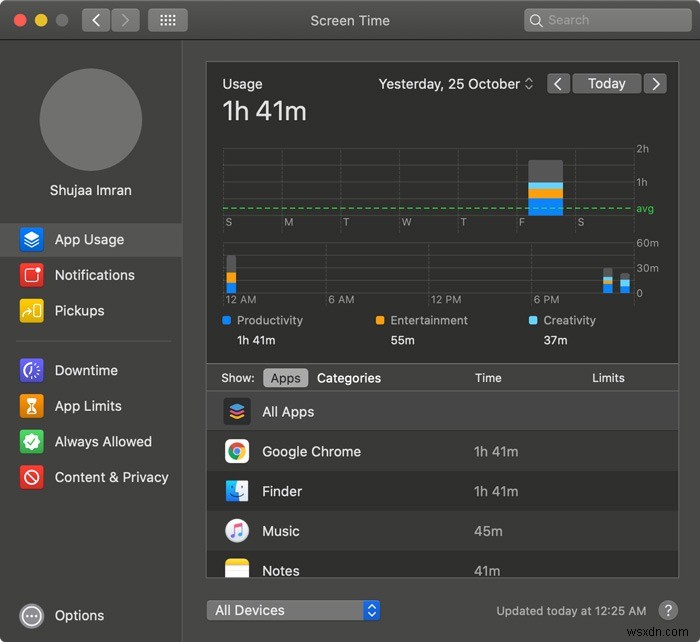Select the Friday bar in weekly chart
This screenshot has width=700, height=642.
(x=546, y=188)
